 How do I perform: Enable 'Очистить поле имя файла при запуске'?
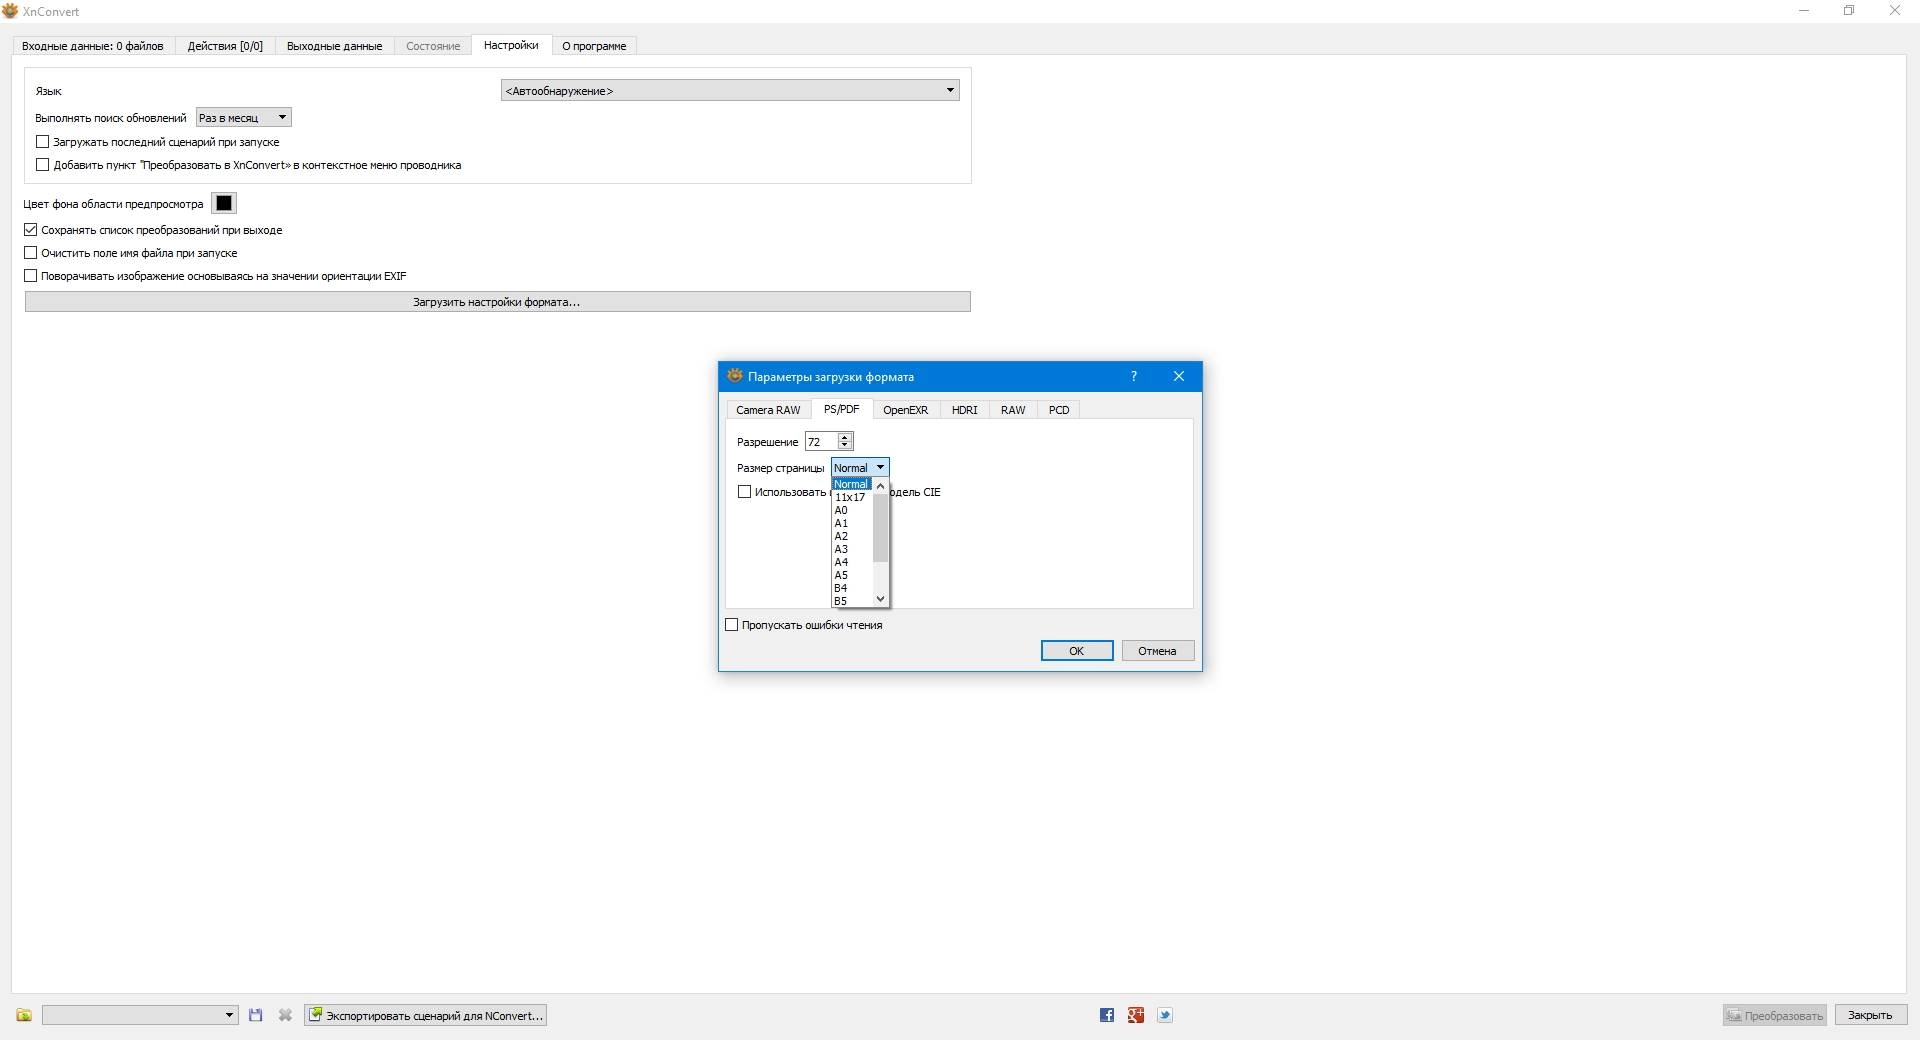(x=30, y=253)
